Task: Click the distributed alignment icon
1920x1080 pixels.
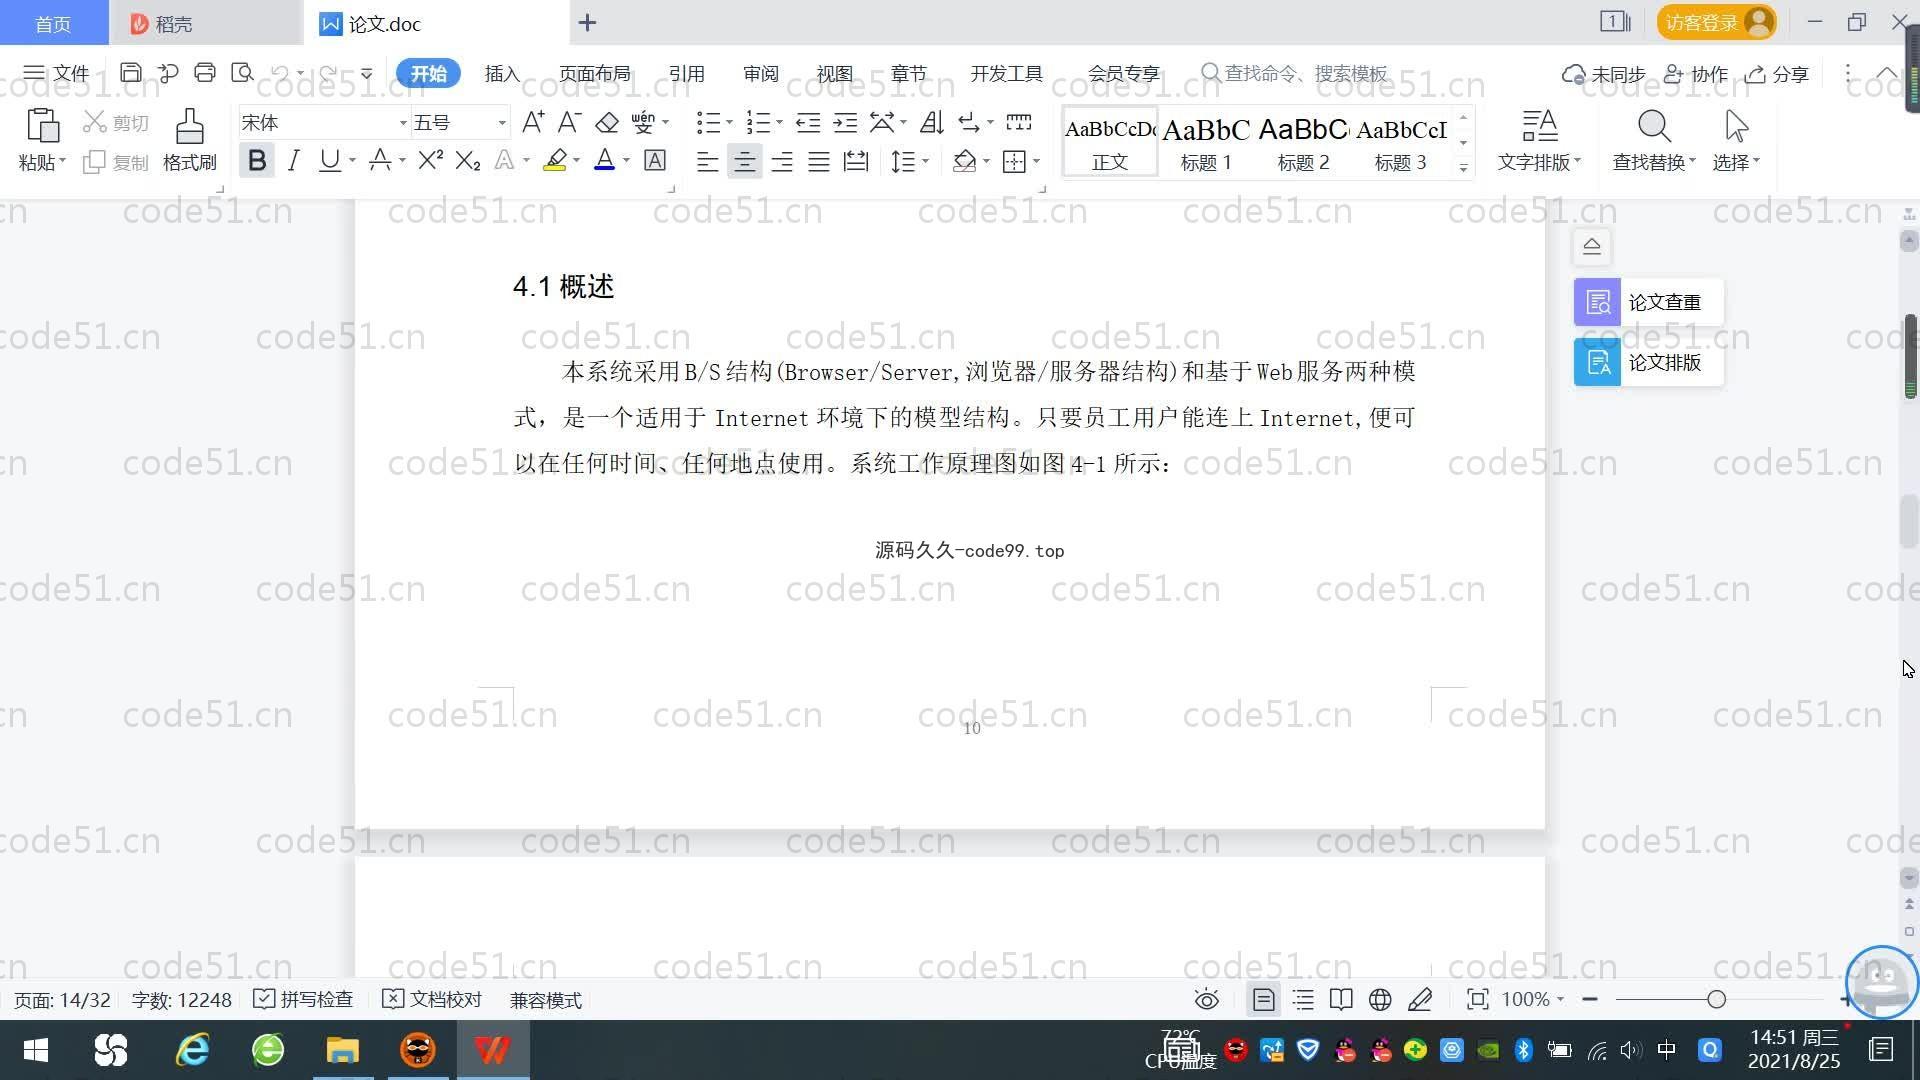Action: [x=856, y=161]
